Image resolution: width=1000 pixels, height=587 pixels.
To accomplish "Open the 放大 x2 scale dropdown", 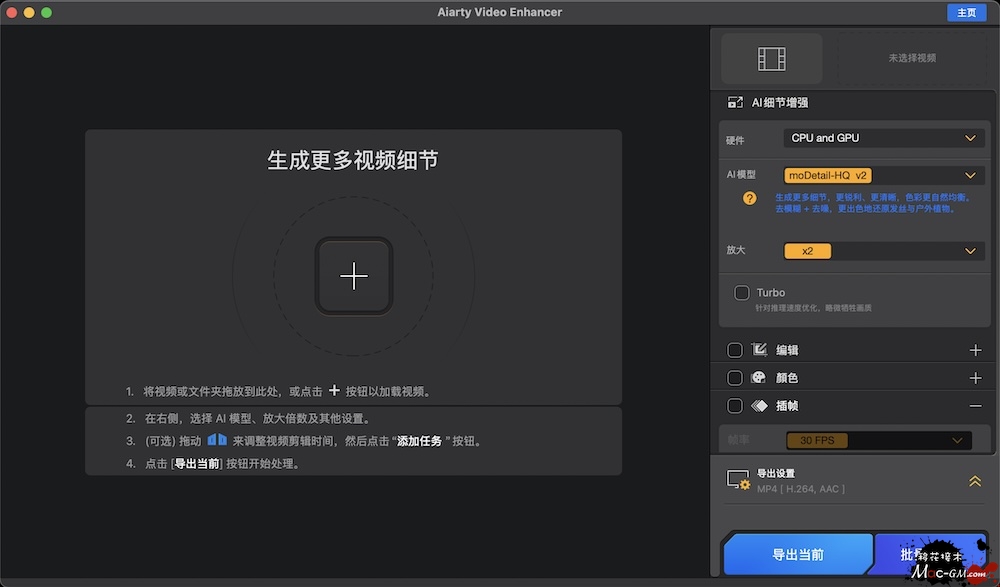I will [883, 251].
